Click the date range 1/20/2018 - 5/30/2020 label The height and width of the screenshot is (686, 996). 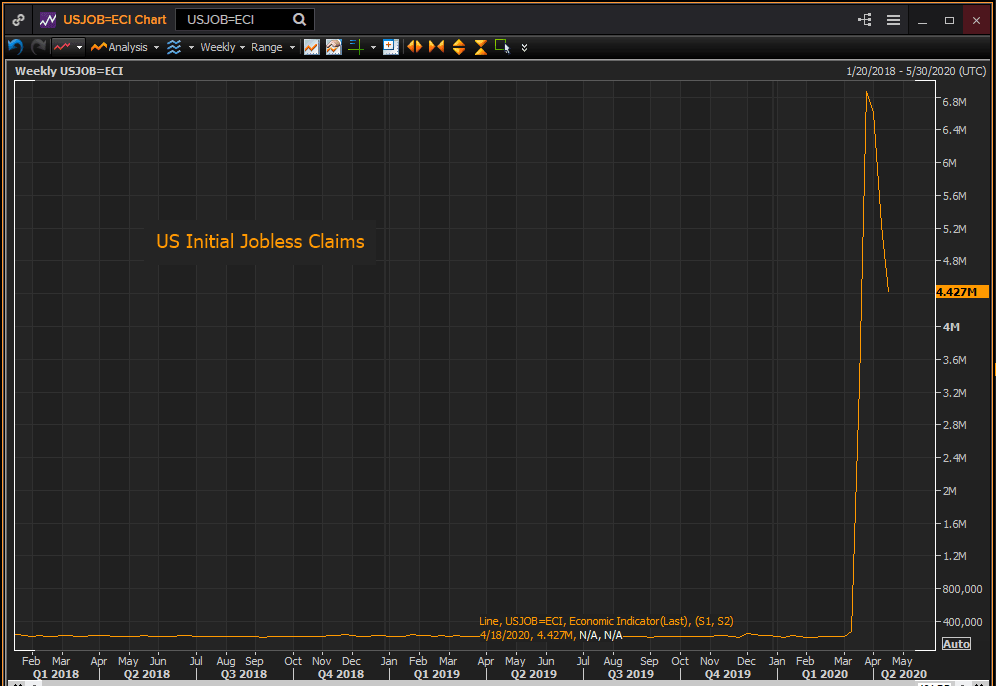pos(915,71)
